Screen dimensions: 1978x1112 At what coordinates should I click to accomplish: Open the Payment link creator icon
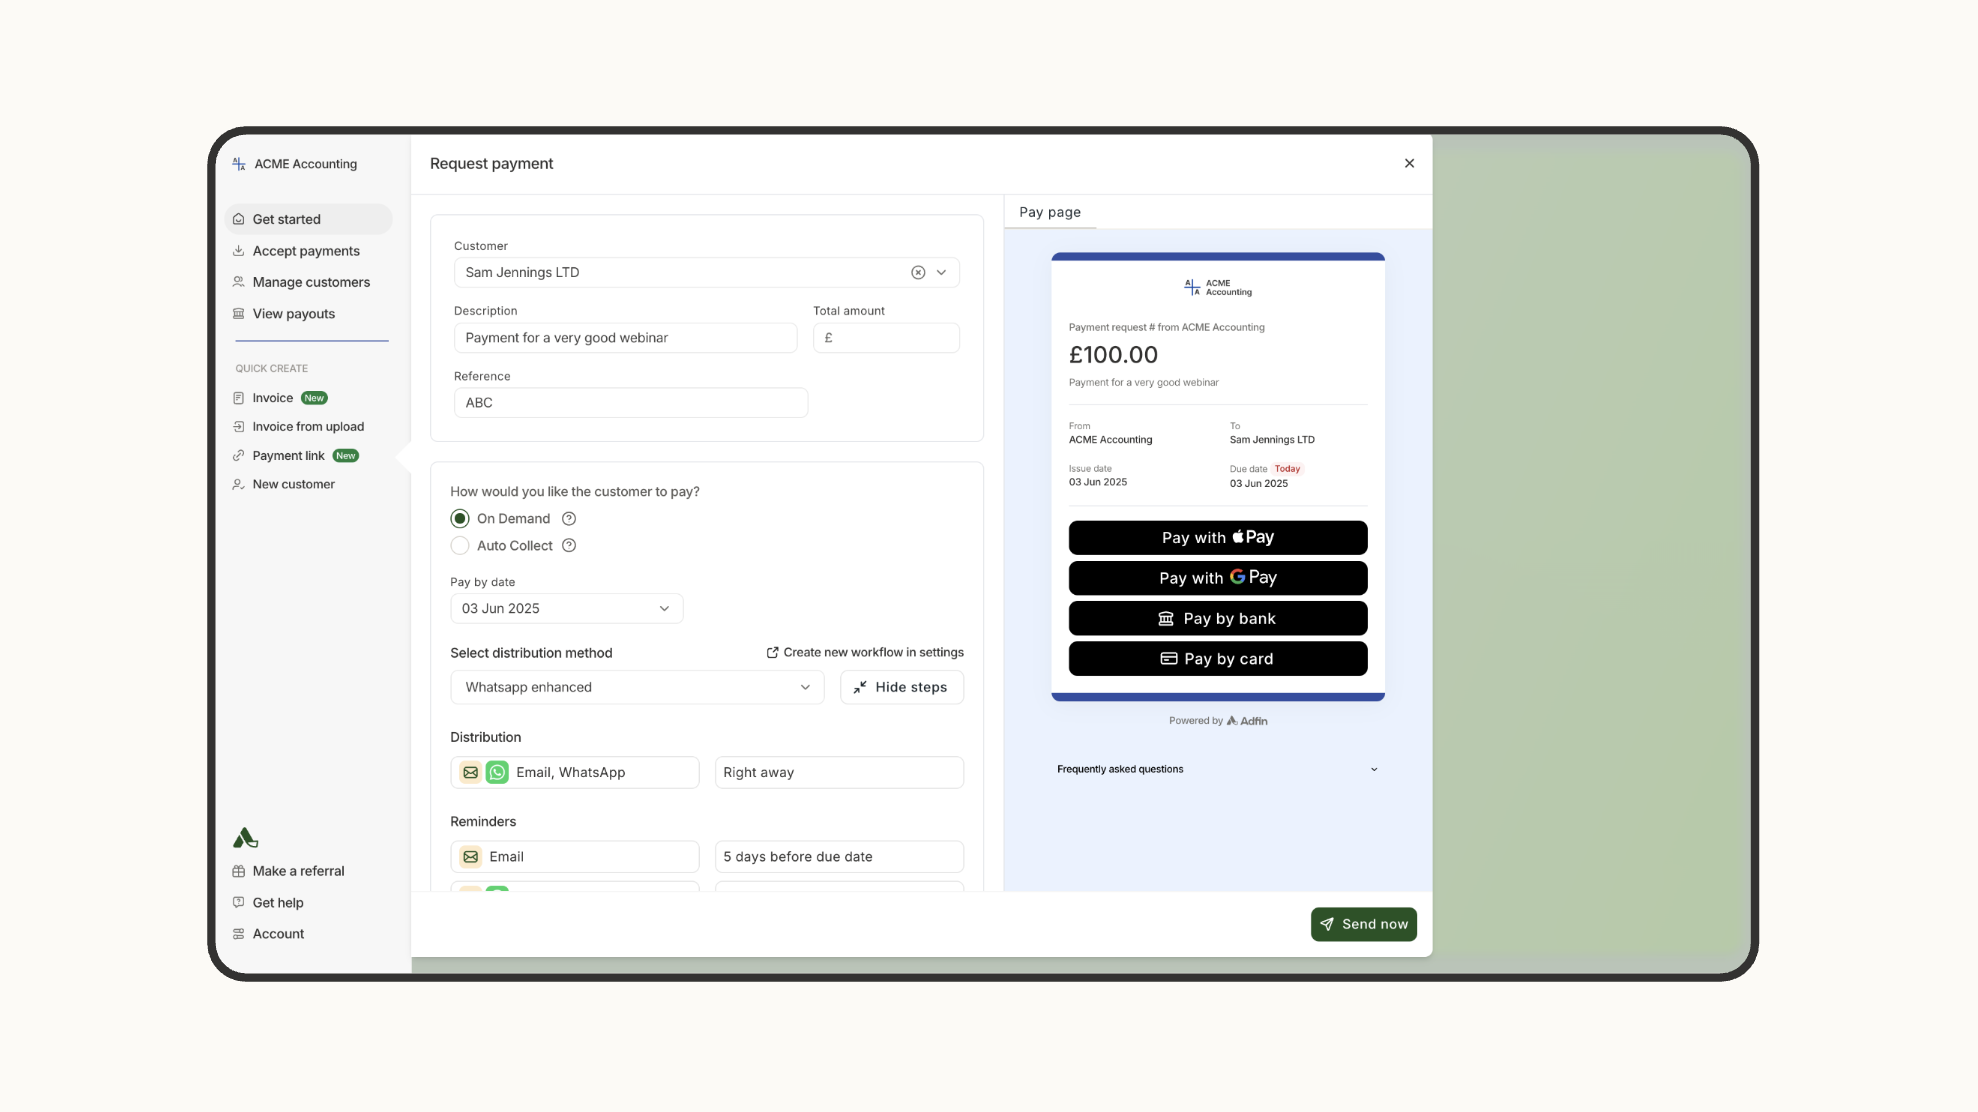[238, 455]
